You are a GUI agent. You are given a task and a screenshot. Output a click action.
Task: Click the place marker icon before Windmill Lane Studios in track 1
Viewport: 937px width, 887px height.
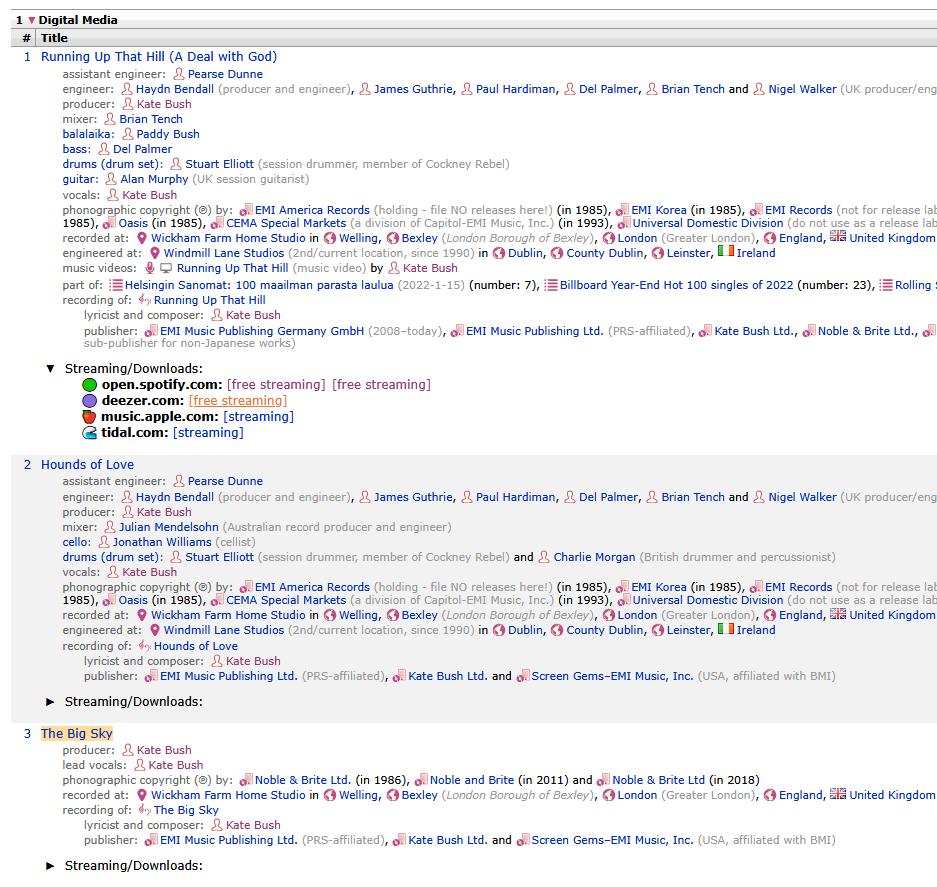[155, 253]
